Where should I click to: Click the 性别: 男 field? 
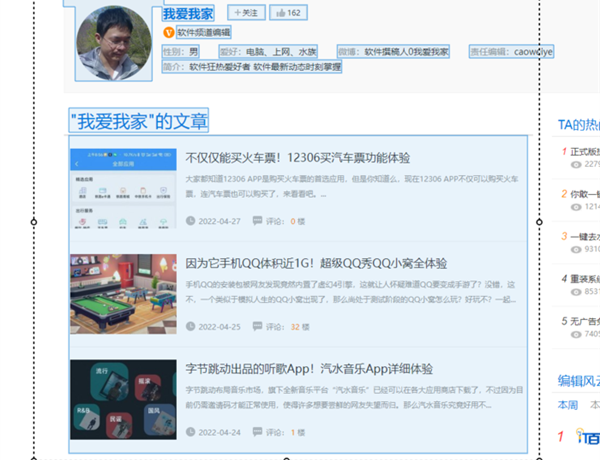pyautogui.click(x=181, y=51)
